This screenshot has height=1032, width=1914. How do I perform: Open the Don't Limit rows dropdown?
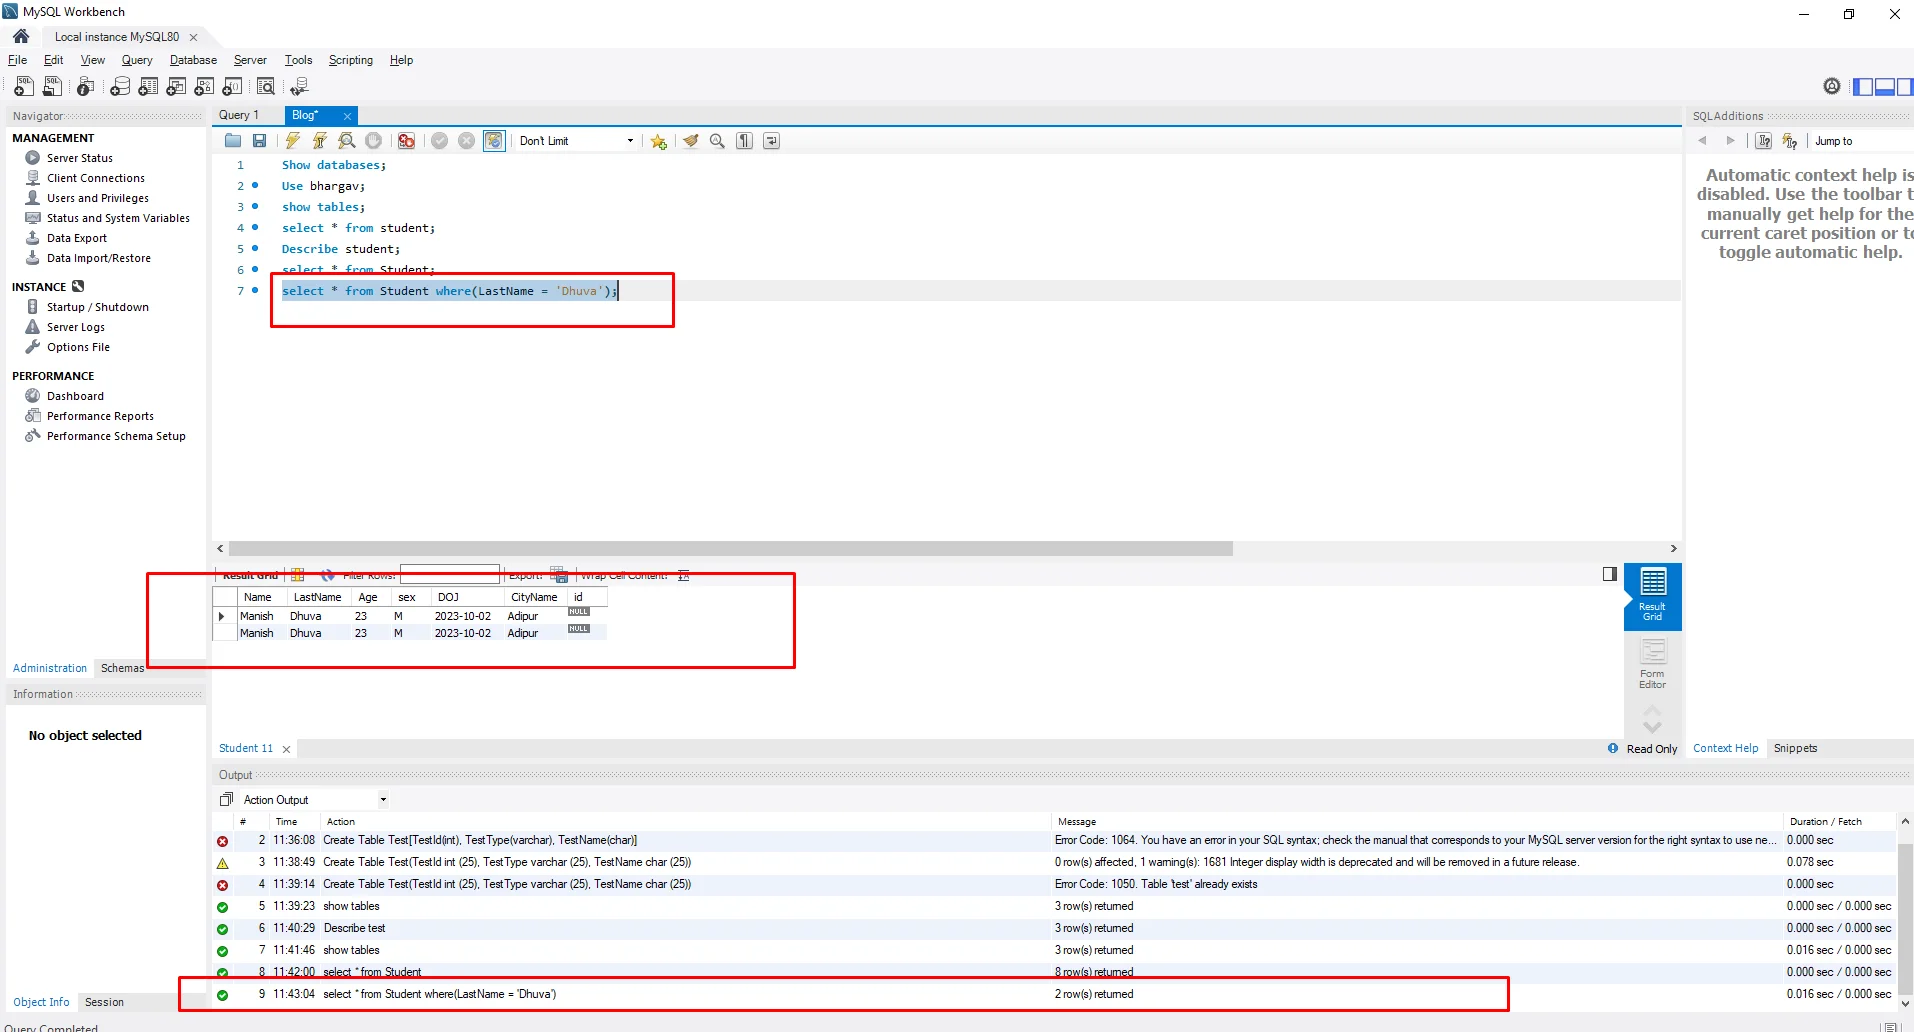click(576, 141)
